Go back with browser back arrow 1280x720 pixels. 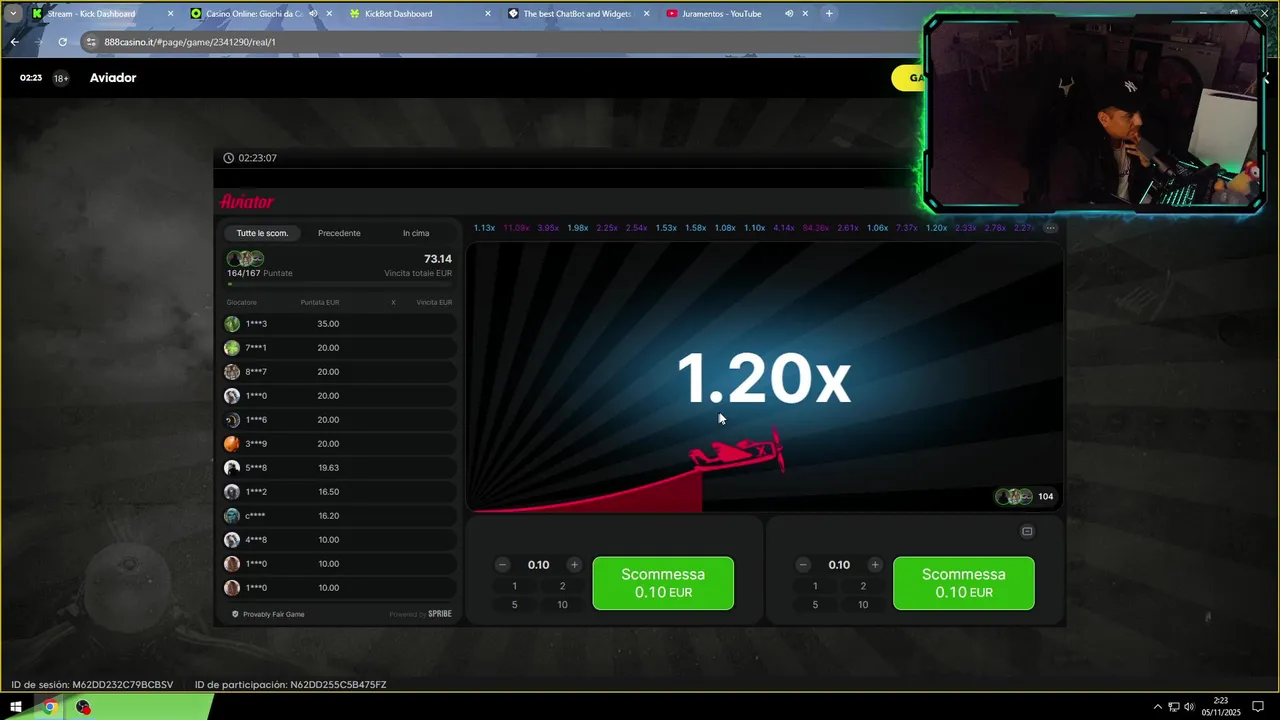click(x=14, y=42)
